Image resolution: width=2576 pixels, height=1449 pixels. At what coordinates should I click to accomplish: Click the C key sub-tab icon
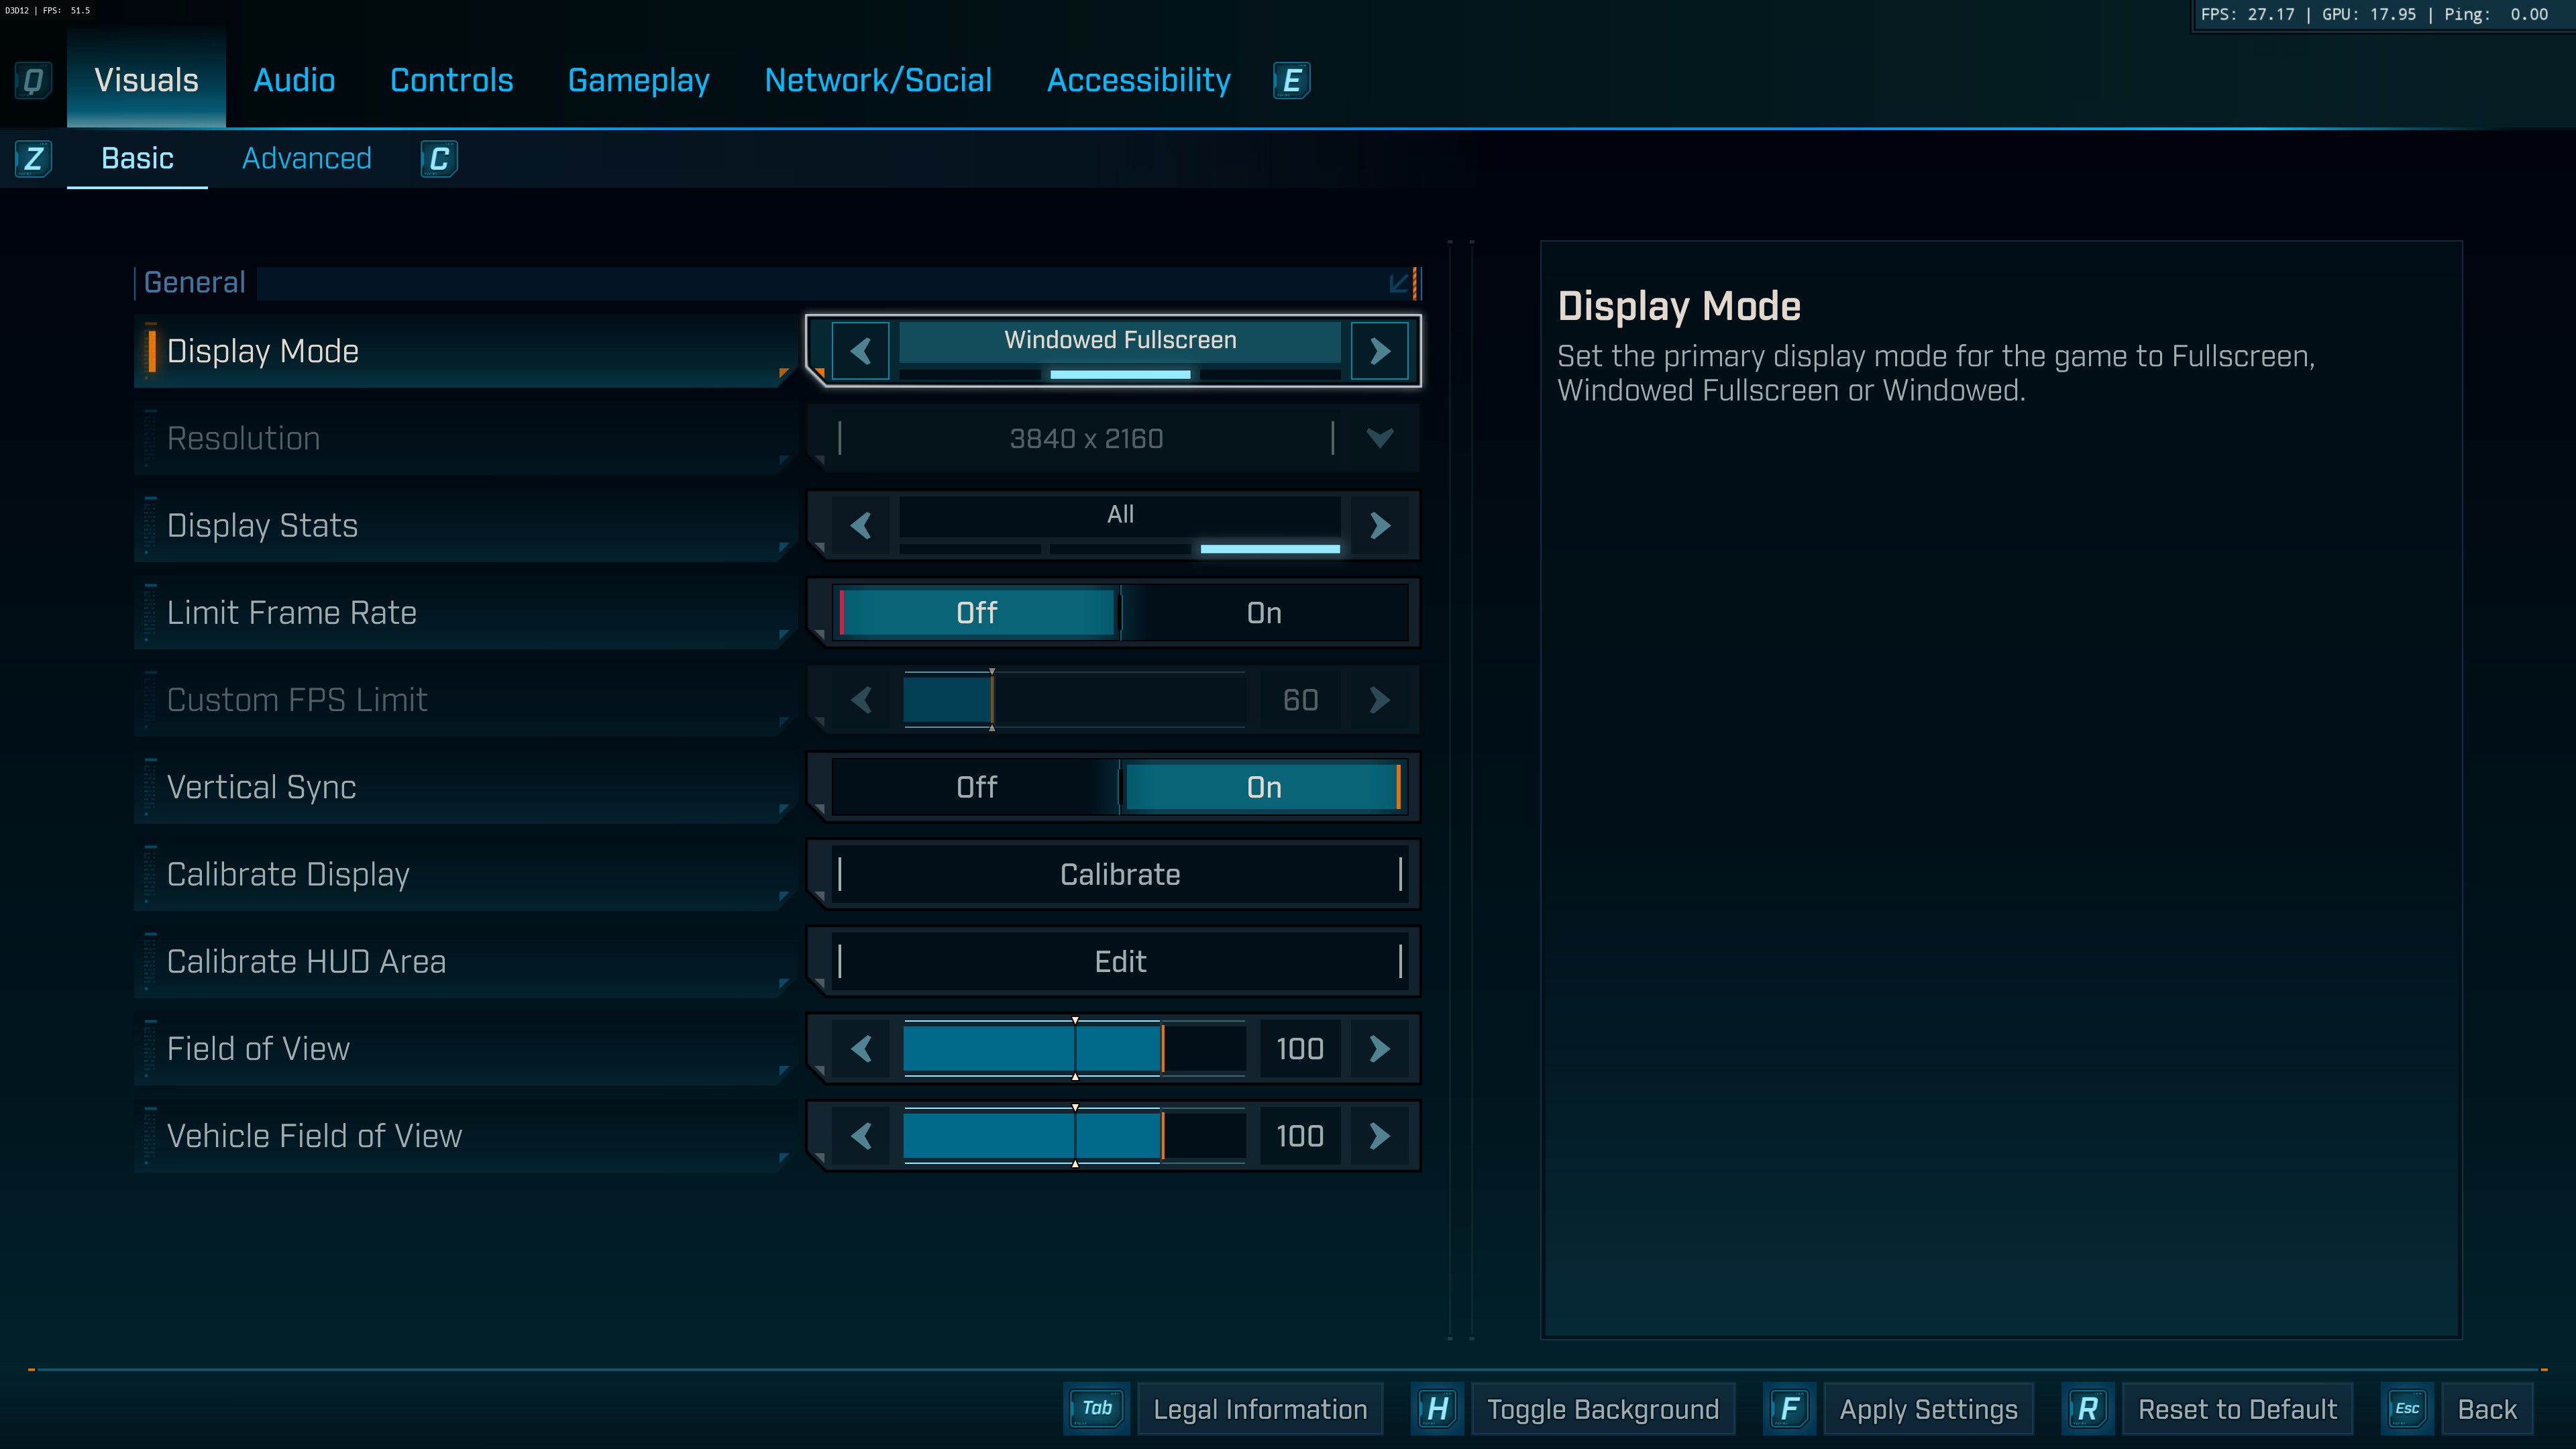439,159
